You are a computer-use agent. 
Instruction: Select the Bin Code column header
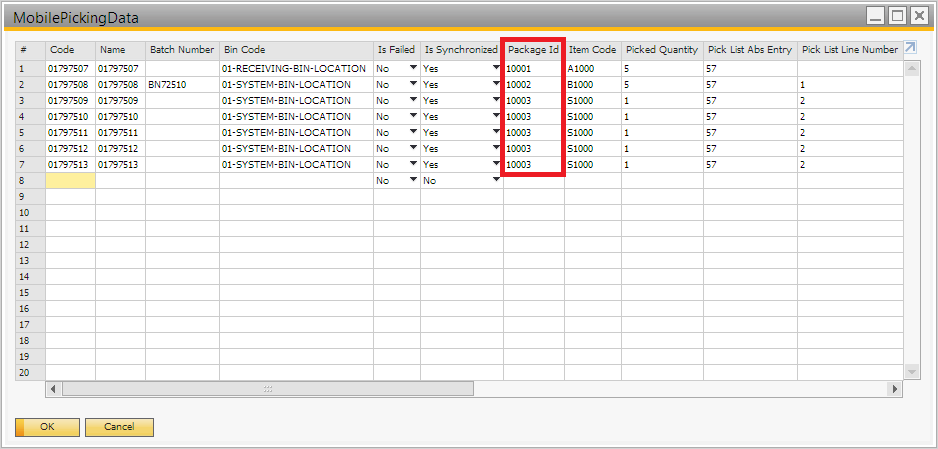point(296,49)
